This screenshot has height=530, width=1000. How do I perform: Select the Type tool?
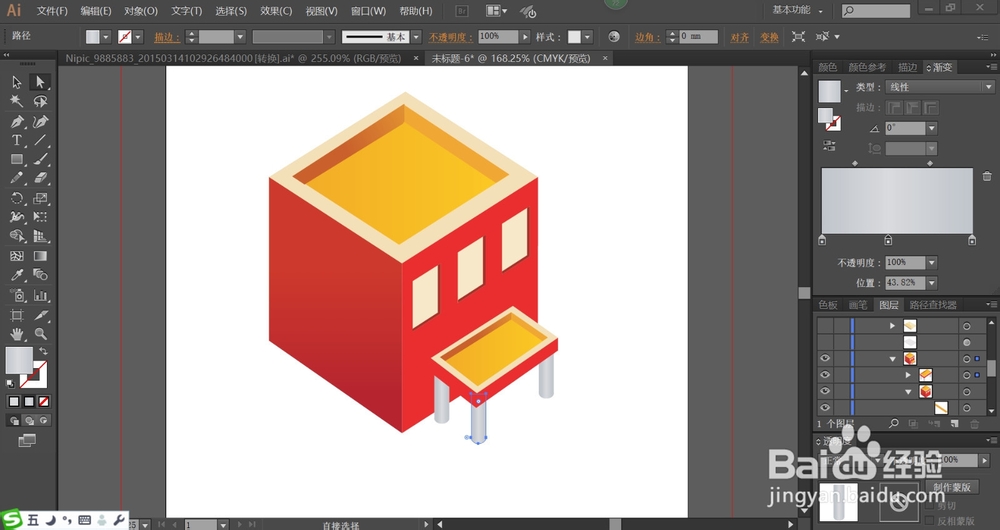17,140
